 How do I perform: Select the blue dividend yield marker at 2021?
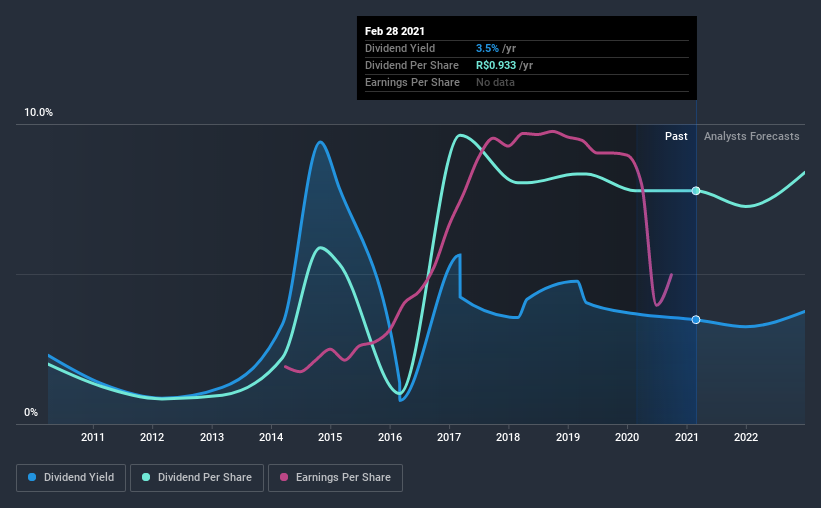tap(696, 319)
